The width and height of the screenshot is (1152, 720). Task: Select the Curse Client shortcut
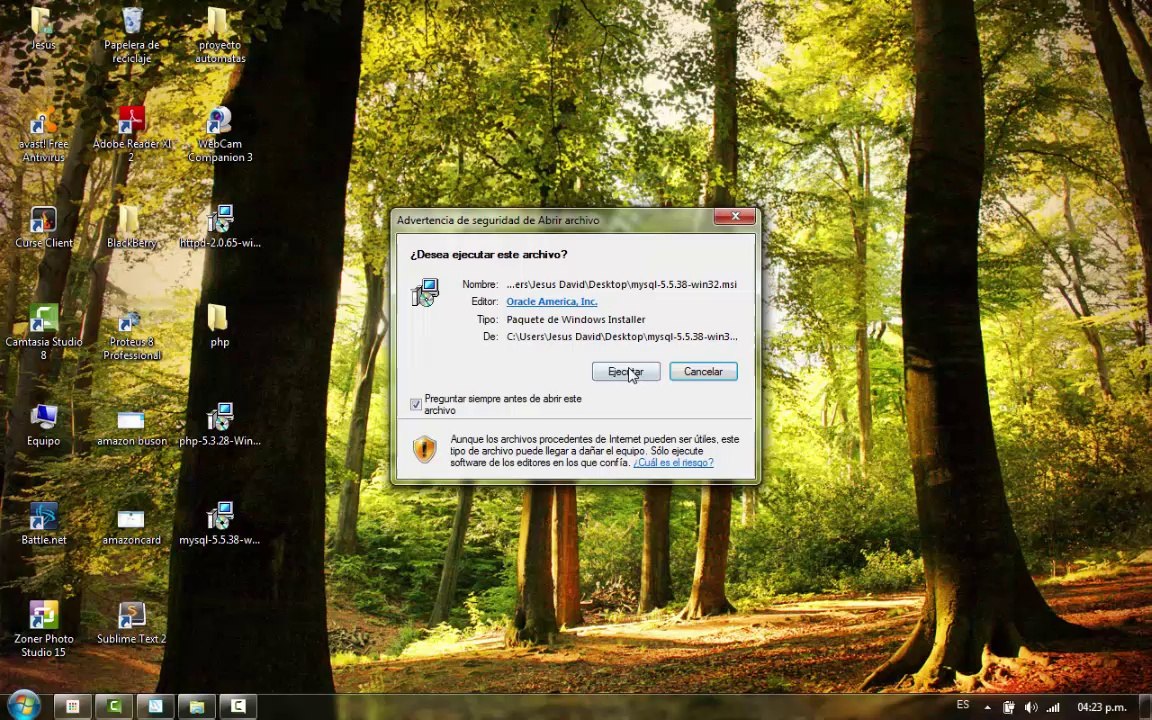(x=43, y=227)
